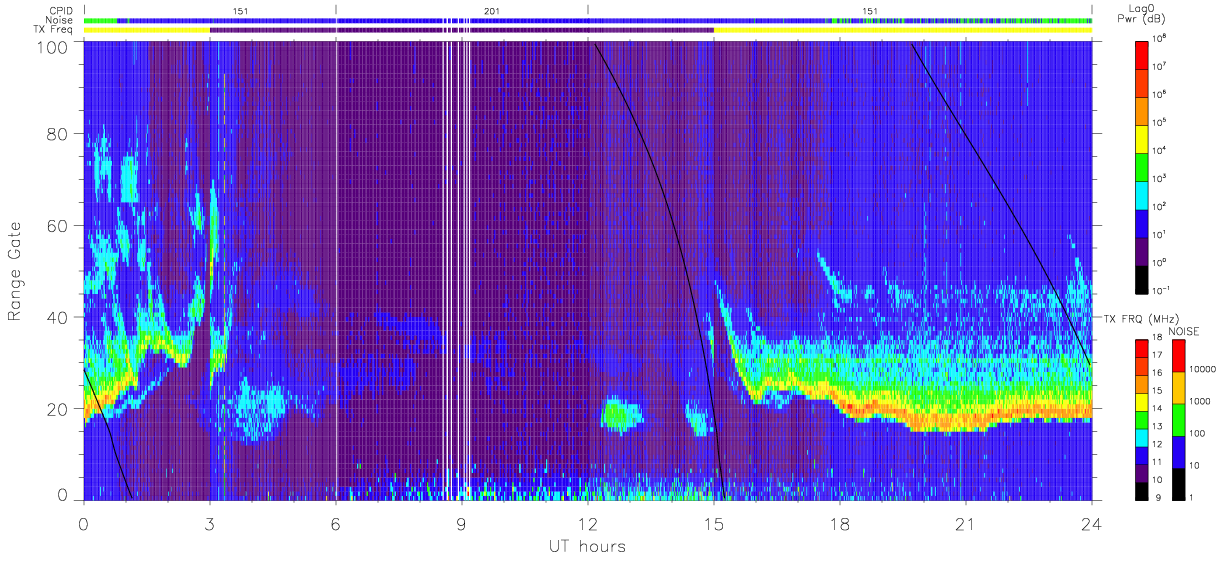This screenshot has width=1228, height=567.
Task: Click the y-axis tick label 20
Action: (59, 409)
